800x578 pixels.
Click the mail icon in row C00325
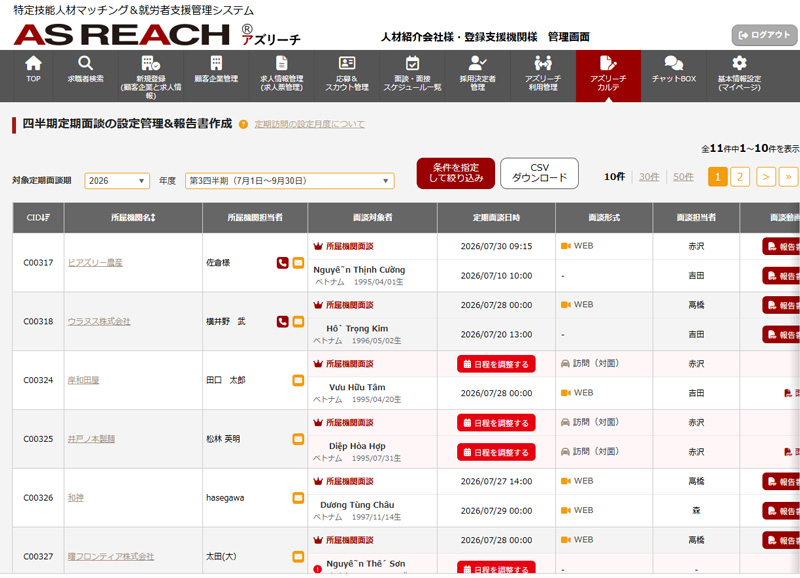(298, 439)
